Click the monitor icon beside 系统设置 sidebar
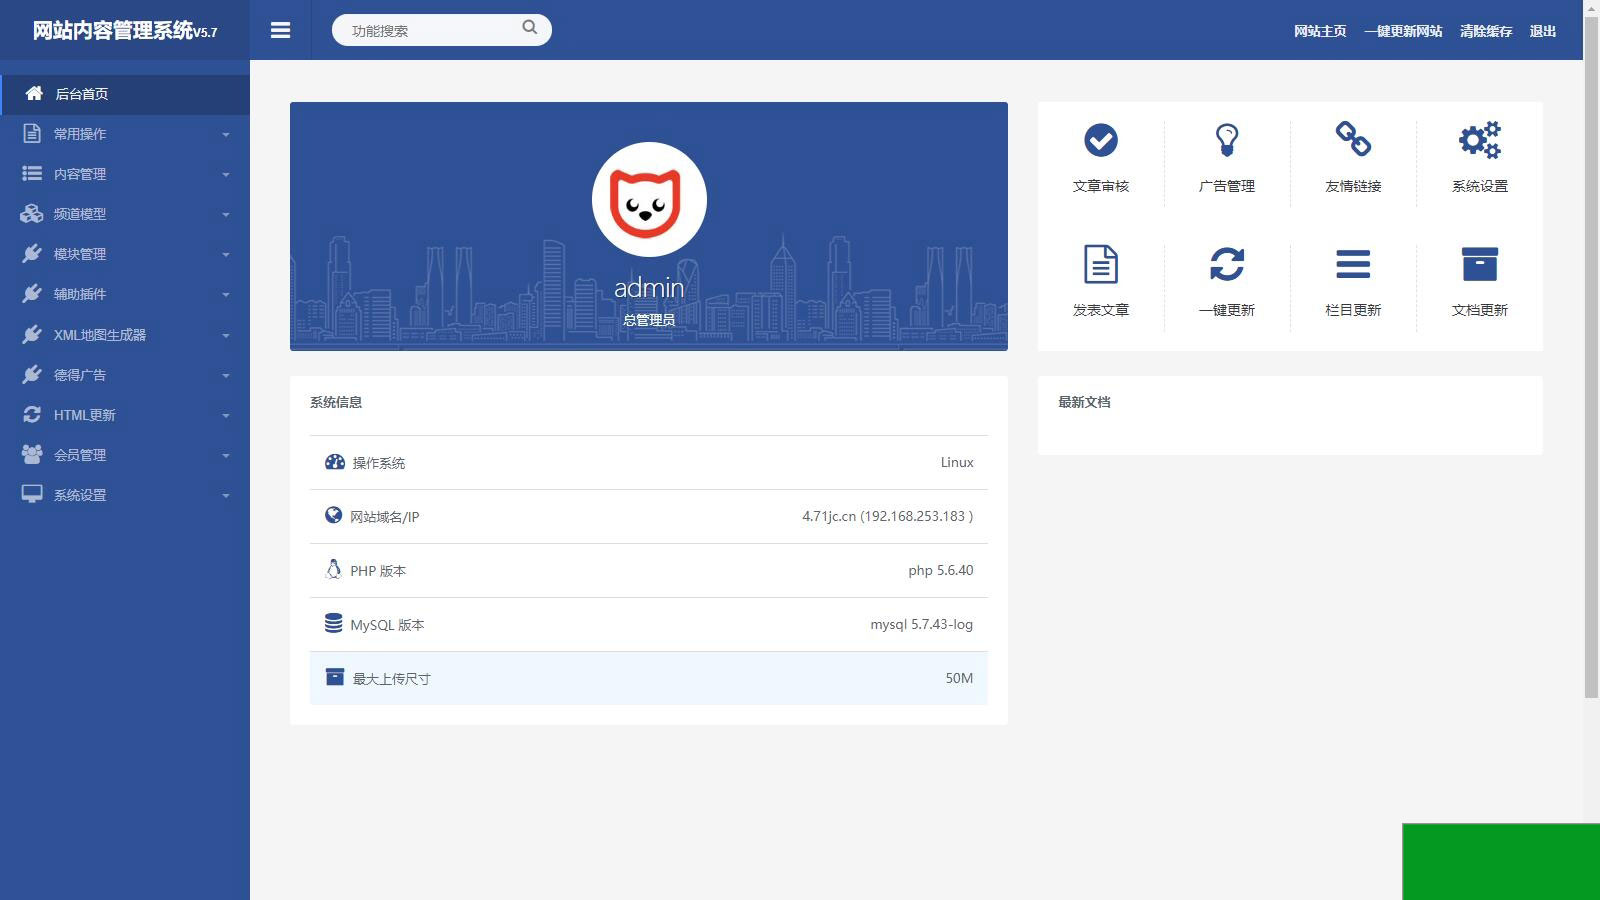The height and width of the screenshot is (900, 1600). [x=32, y=494]
